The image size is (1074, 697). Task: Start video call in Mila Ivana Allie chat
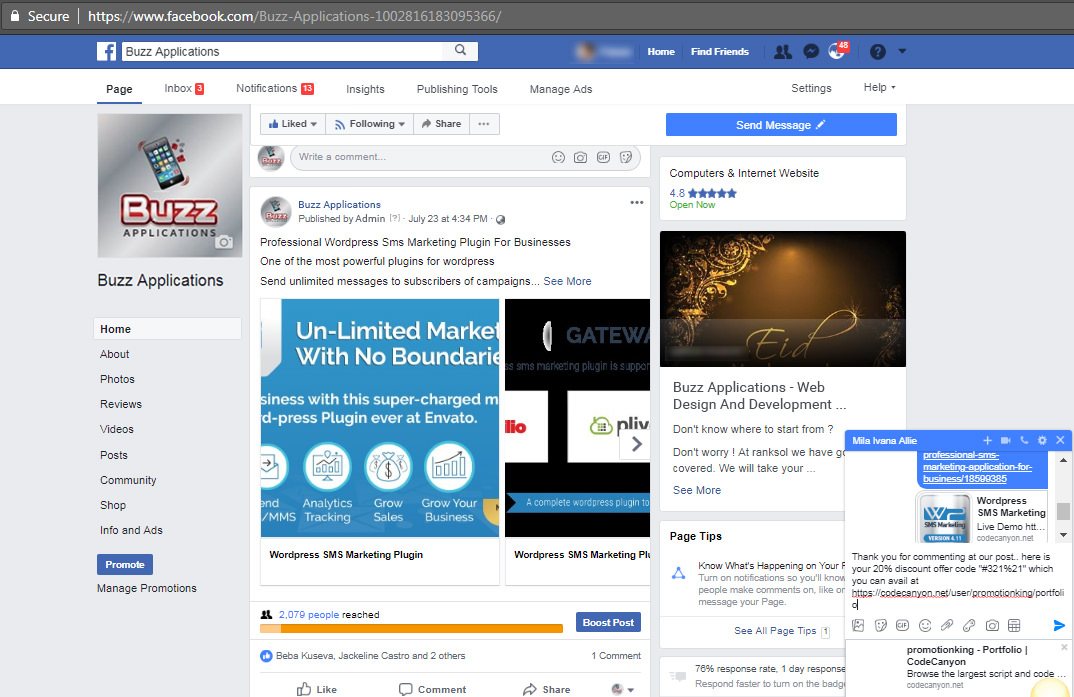click(1006, 440)
